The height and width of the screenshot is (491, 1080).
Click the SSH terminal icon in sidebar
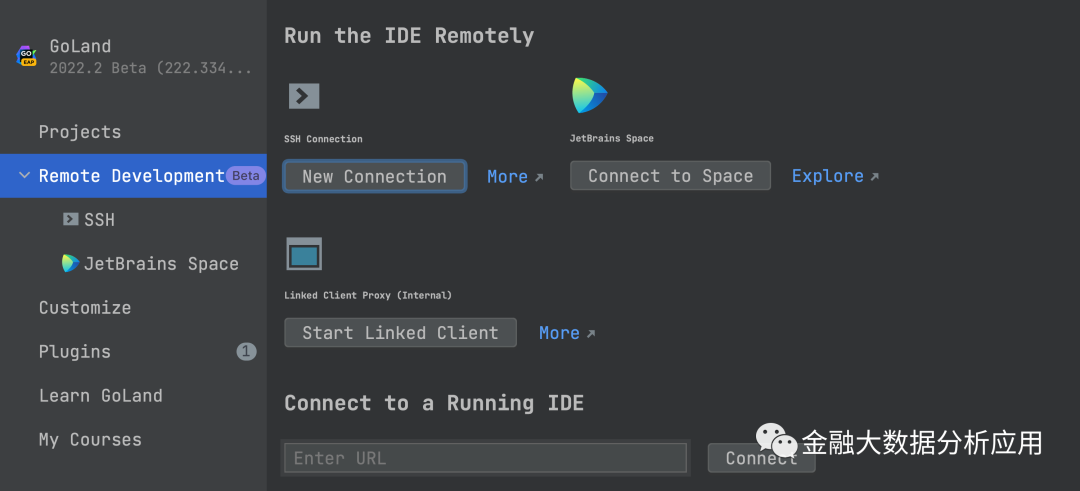pos(70,220)
